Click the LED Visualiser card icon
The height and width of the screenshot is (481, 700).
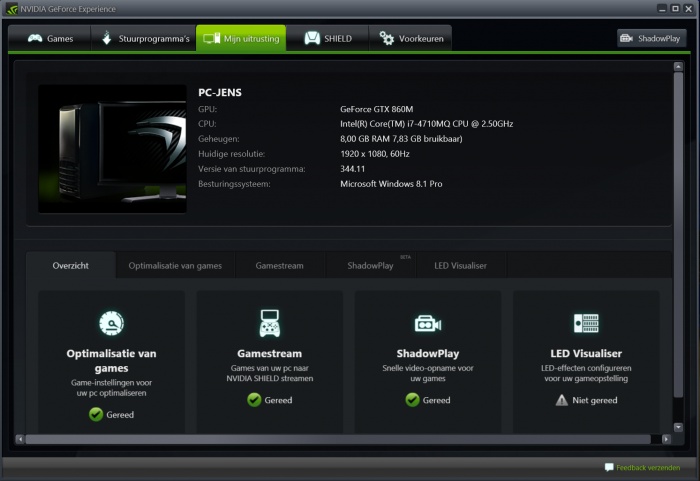586,323
